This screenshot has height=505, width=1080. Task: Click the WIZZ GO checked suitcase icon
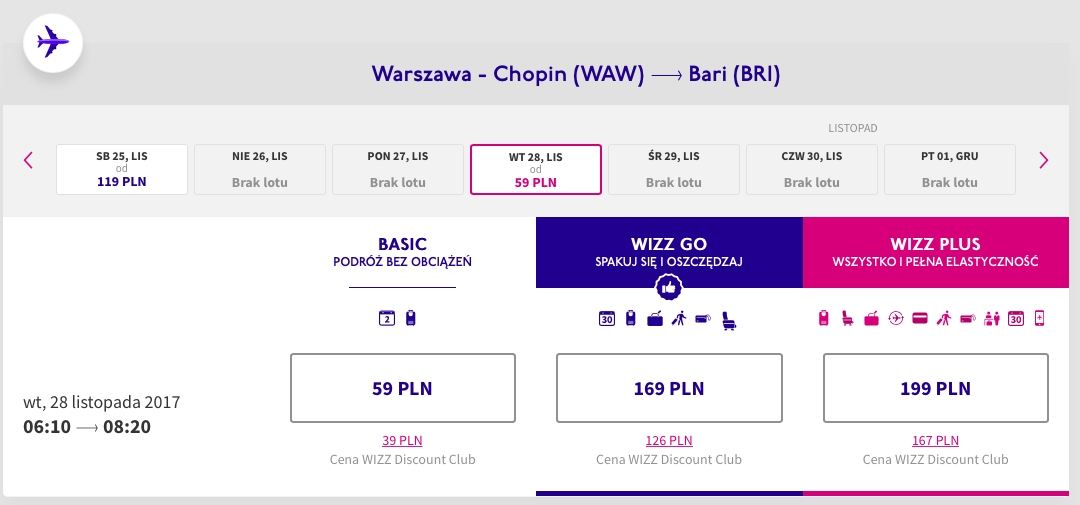click(x=655, y=319)
